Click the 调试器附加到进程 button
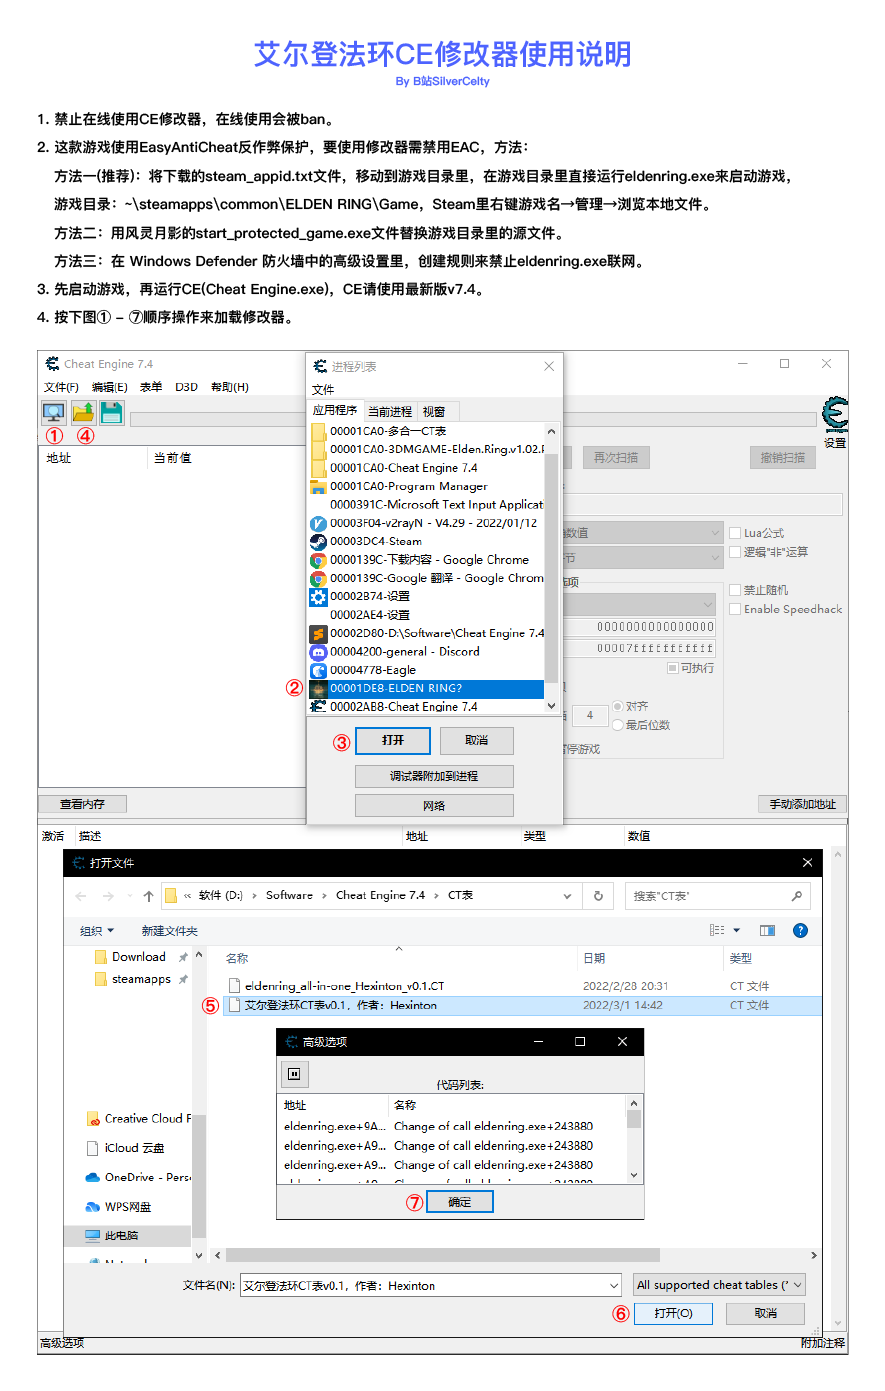The width and height of the screenshot is (885, 1391). coord(434,776)
